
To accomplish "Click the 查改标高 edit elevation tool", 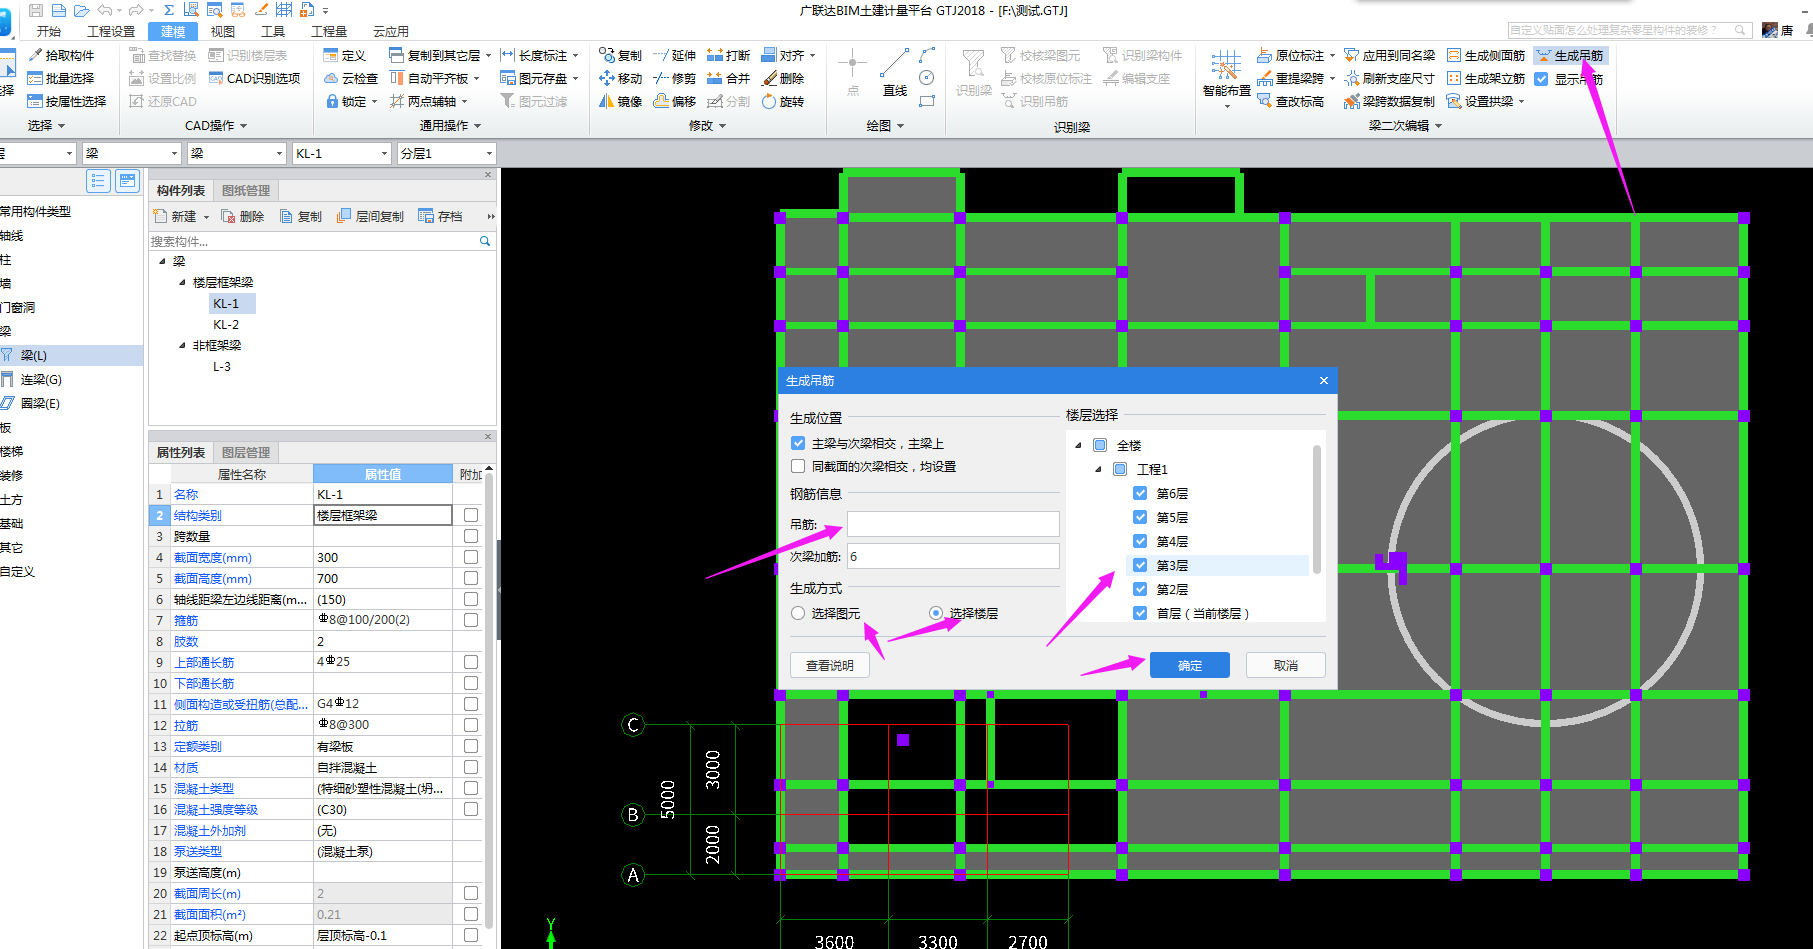I will (x=1291, y=101).
